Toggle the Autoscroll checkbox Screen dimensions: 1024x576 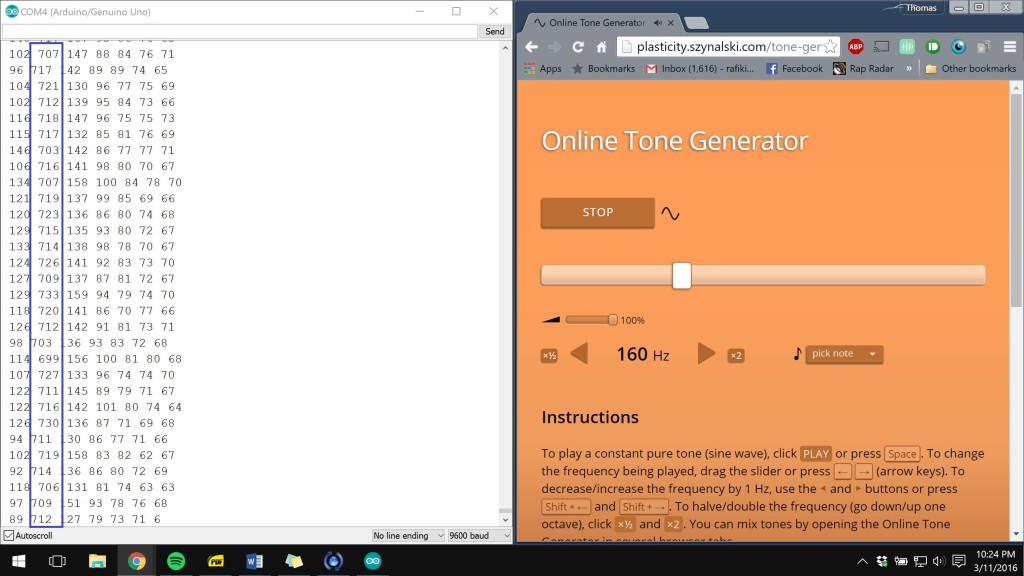point(8,536)
